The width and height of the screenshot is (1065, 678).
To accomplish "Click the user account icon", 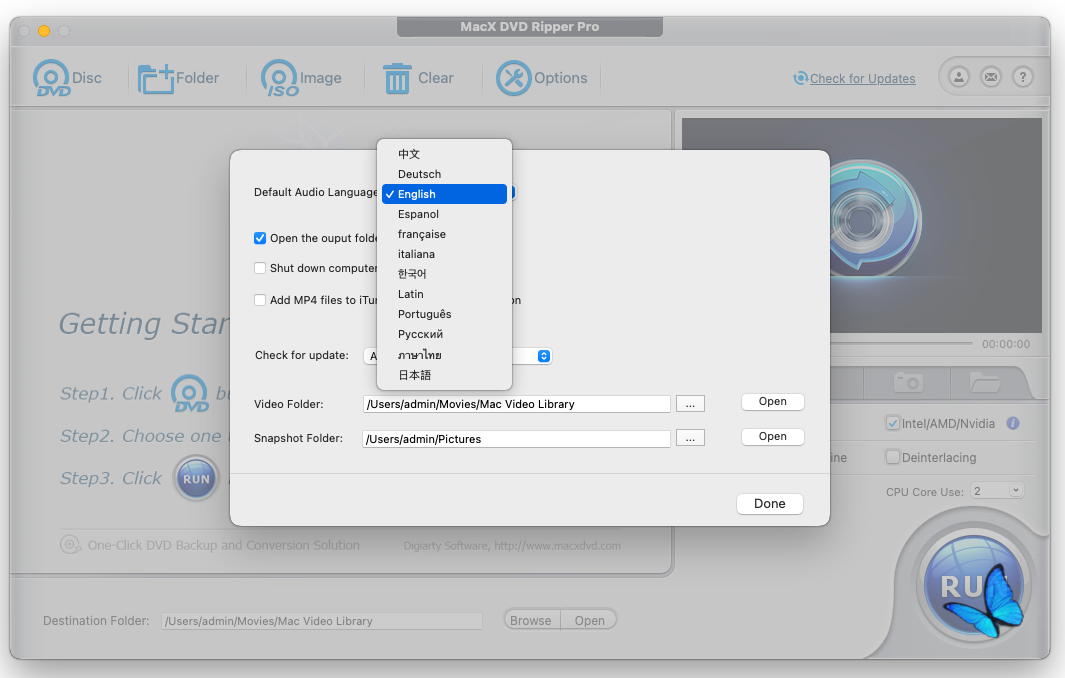I will (958, 77).
